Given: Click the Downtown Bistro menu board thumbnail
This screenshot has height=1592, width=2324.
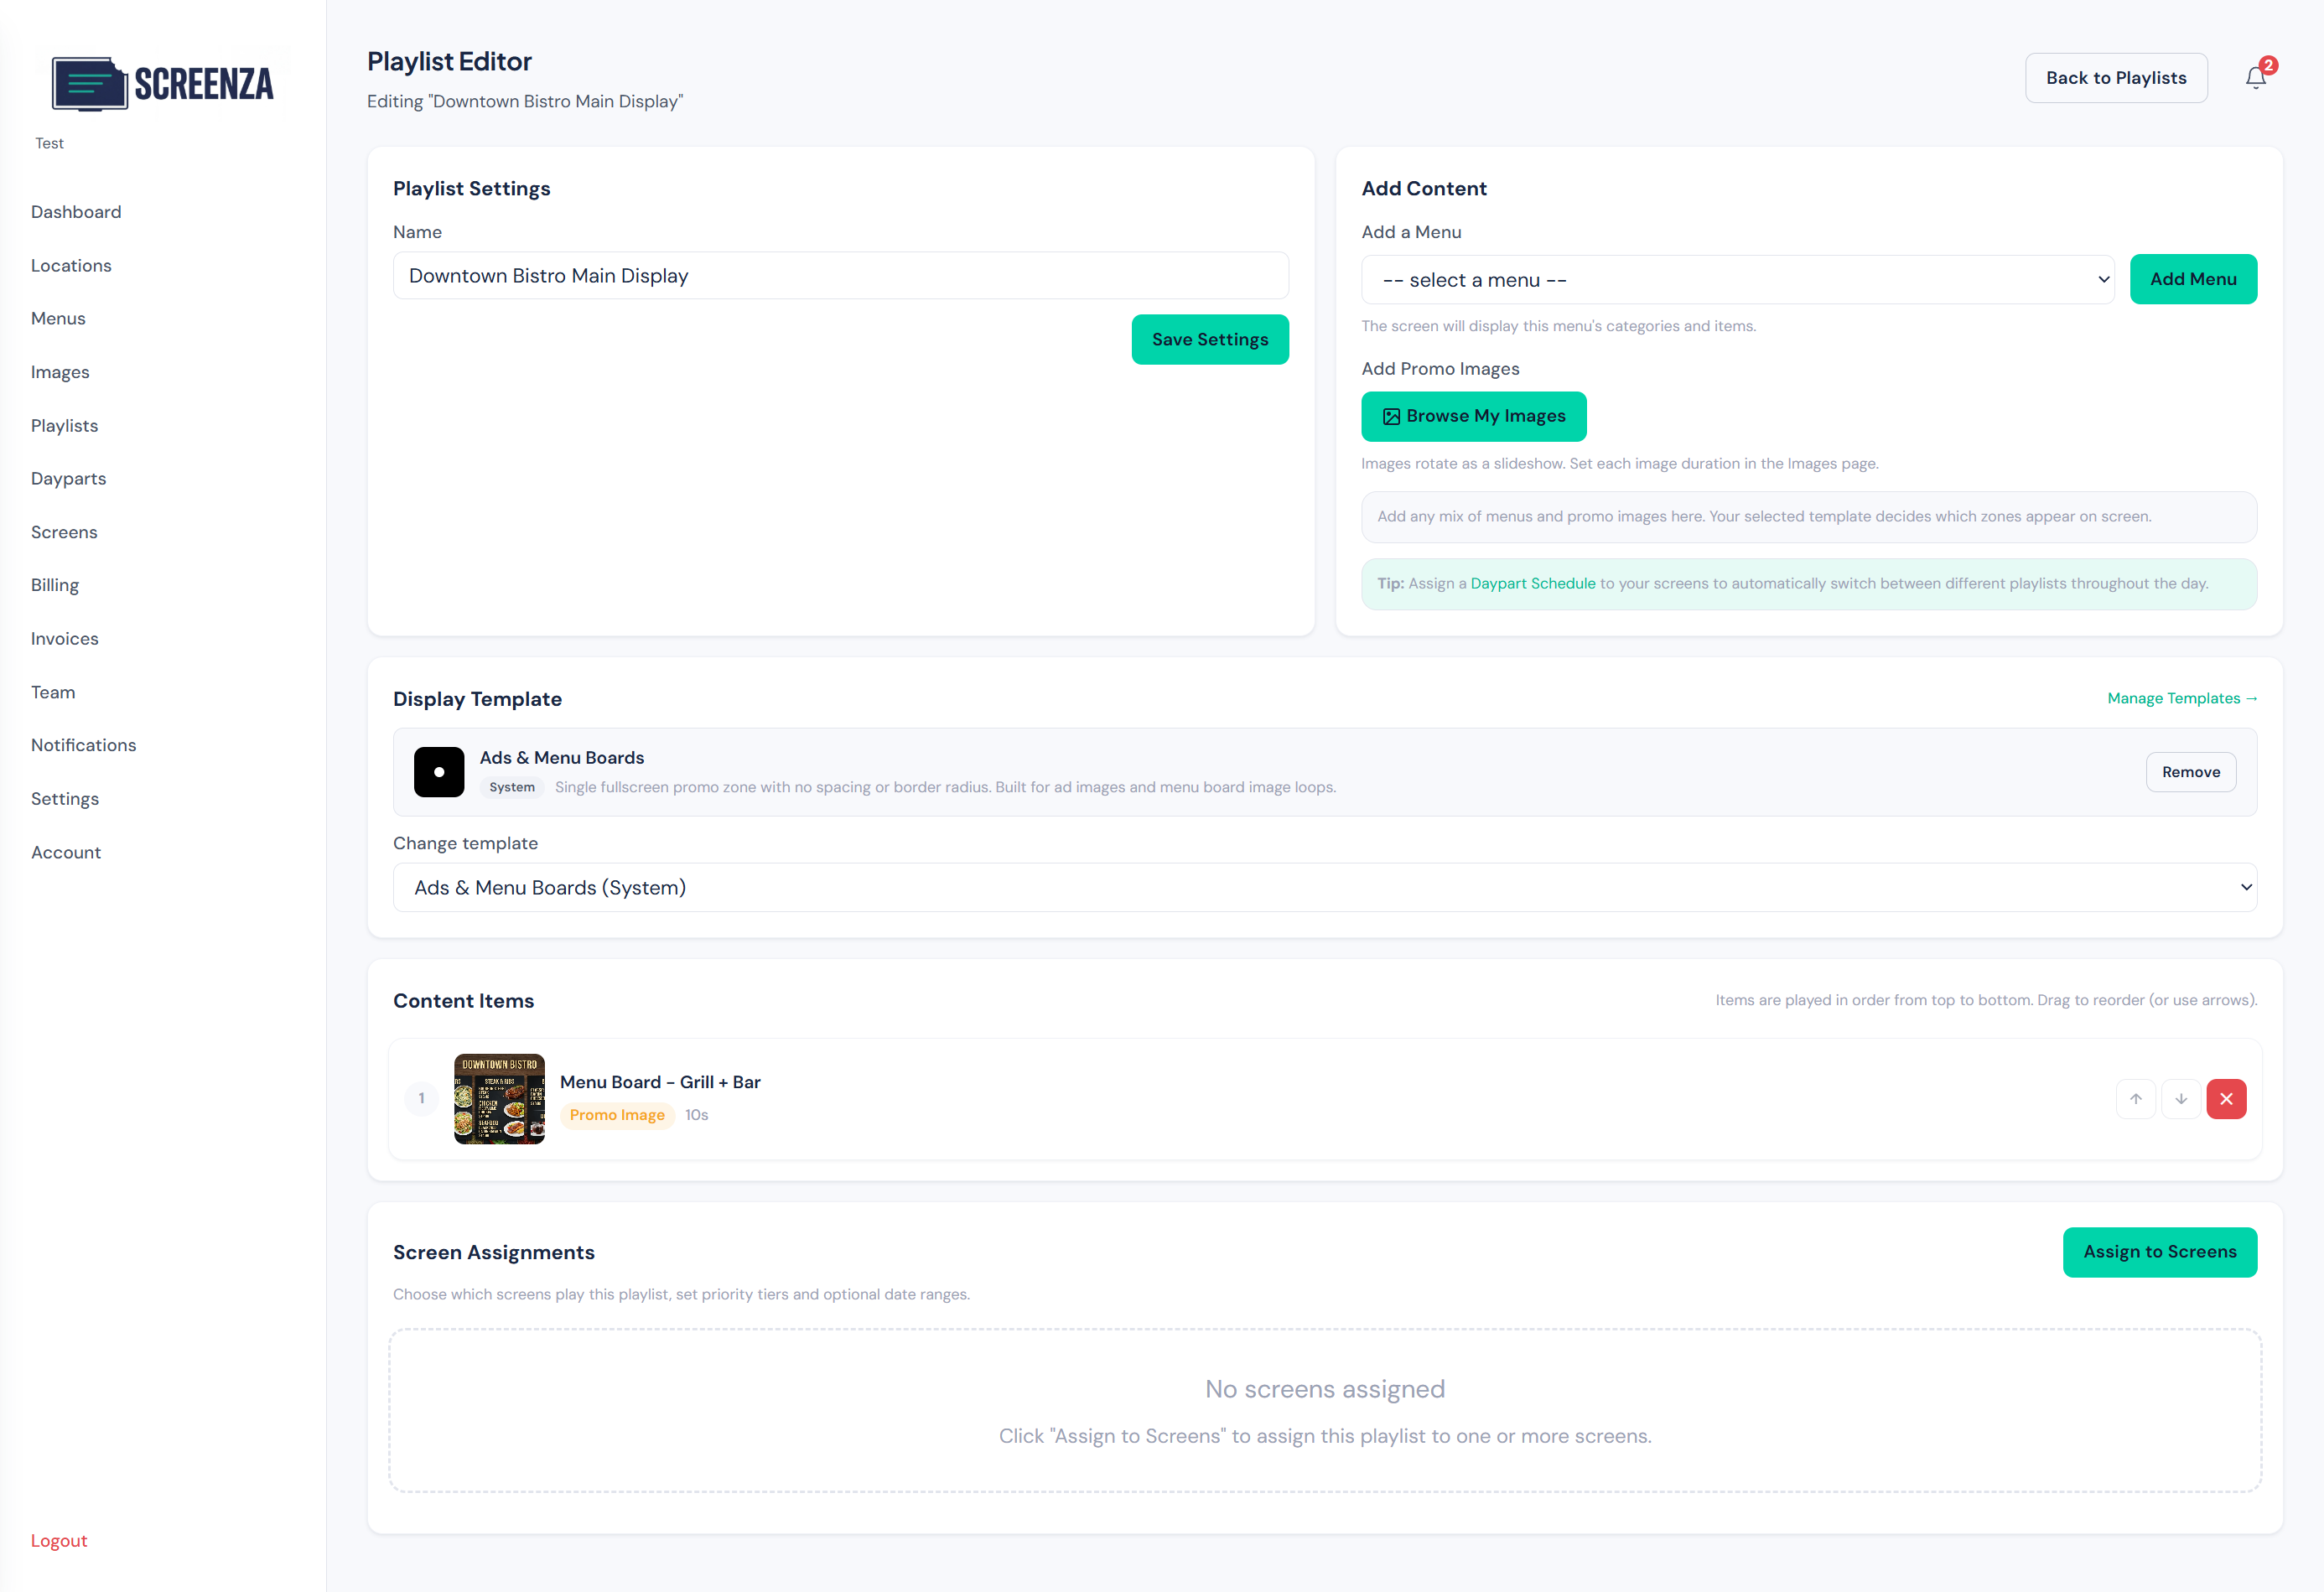Looking at the screenshot, I should click(499, 1098).
